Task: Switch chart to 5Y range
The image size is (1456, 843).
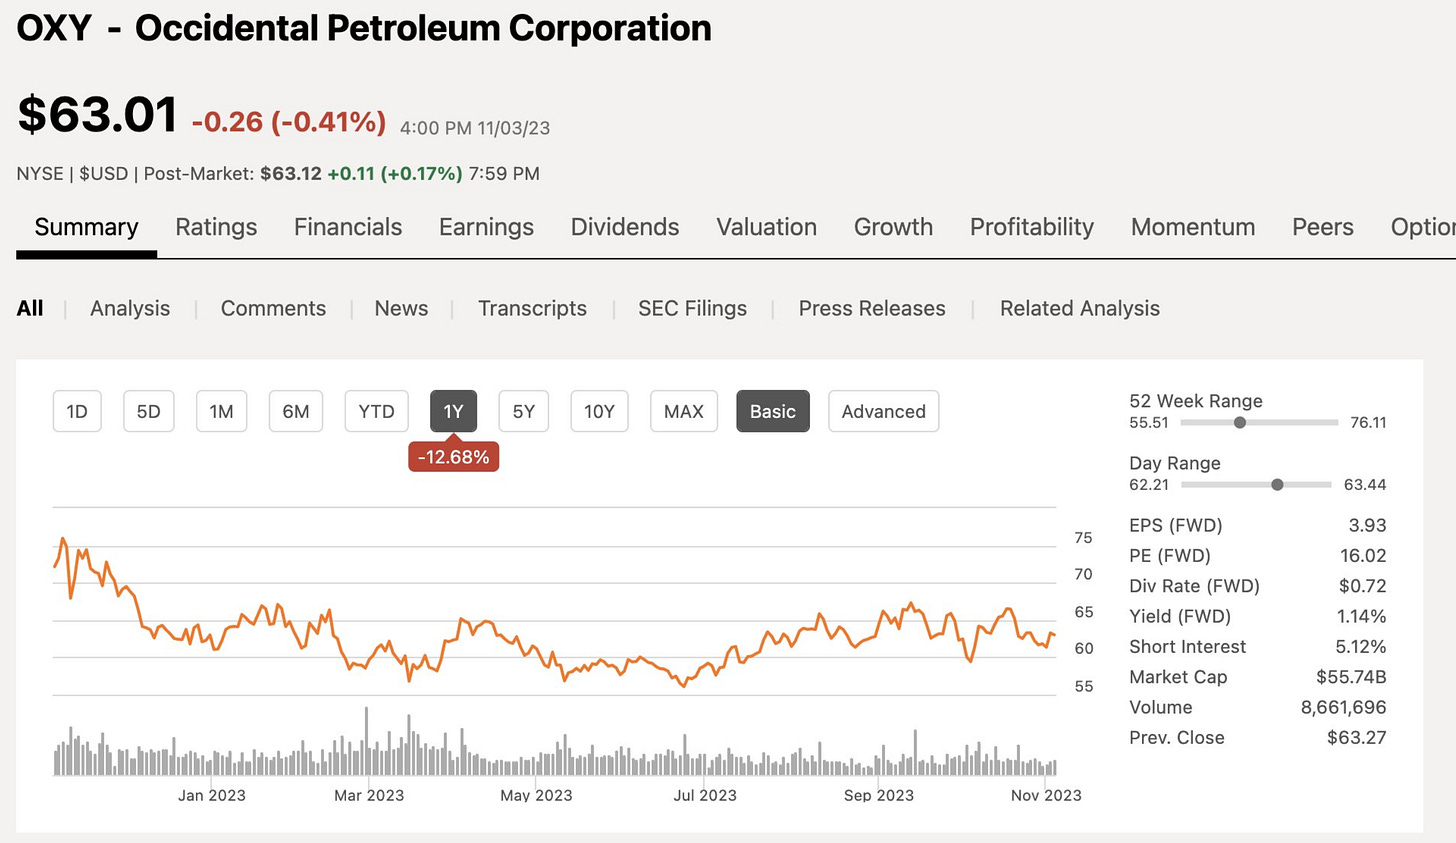Action: [x=524, y=411]
